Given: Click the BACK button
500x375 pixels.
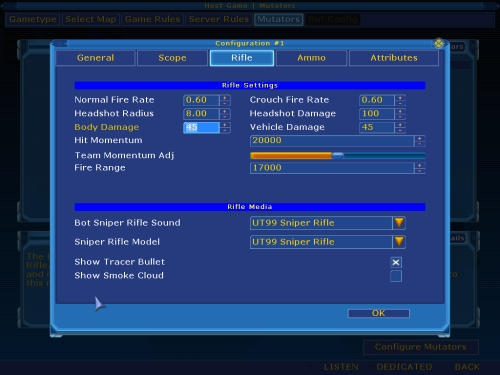Looking at the screenshot, I should tap(467, 367).
